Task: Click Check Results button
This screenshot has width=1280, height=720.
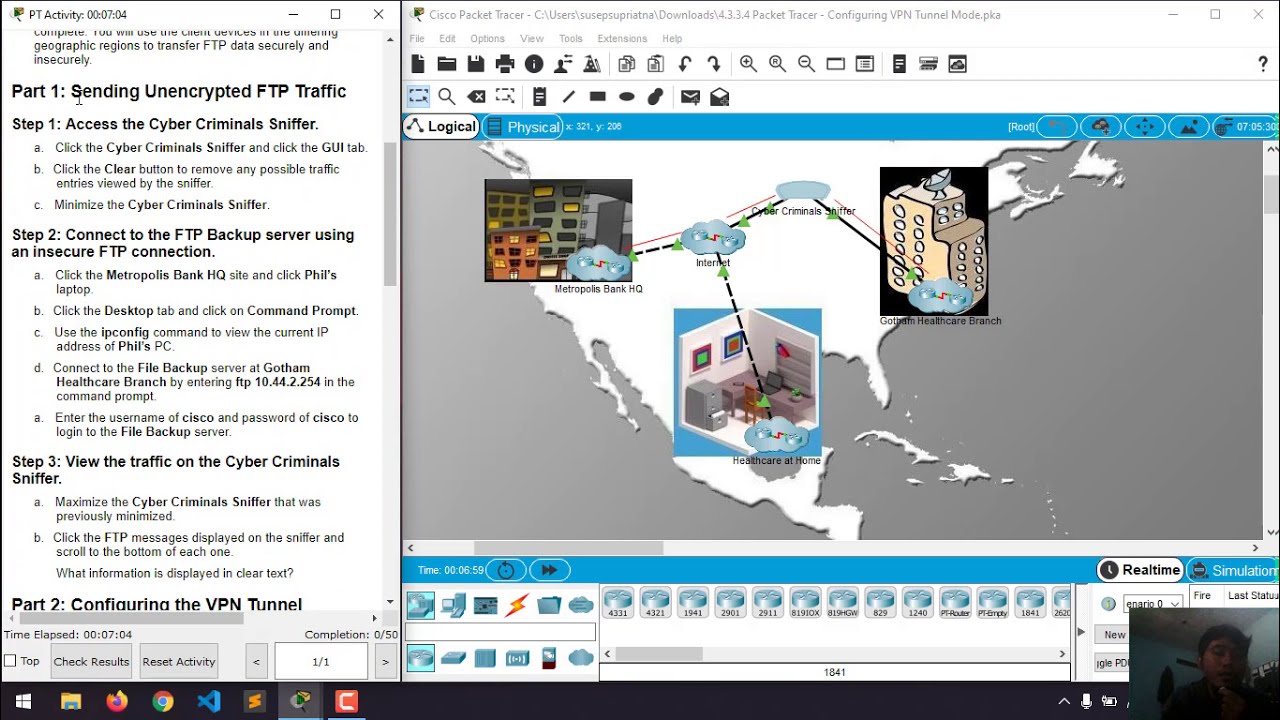Action: [91, 661]
